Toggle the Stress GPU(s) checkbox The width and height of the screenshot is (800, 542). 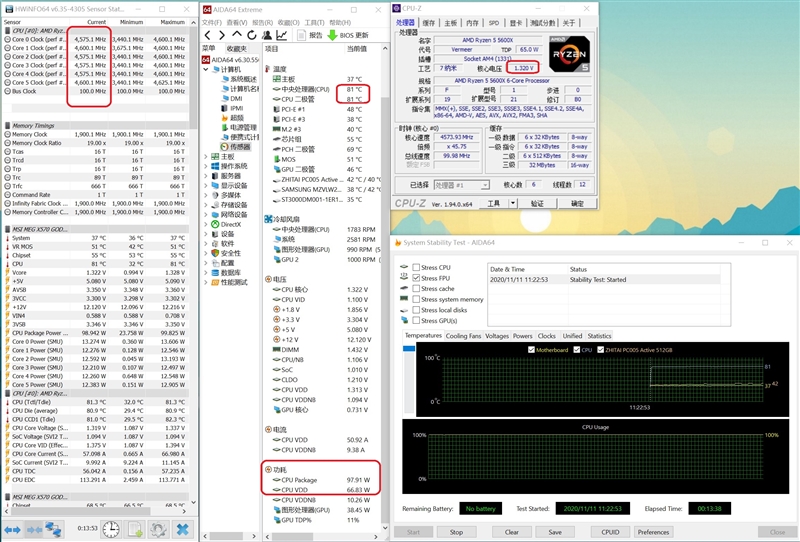[x=416, y=320]
